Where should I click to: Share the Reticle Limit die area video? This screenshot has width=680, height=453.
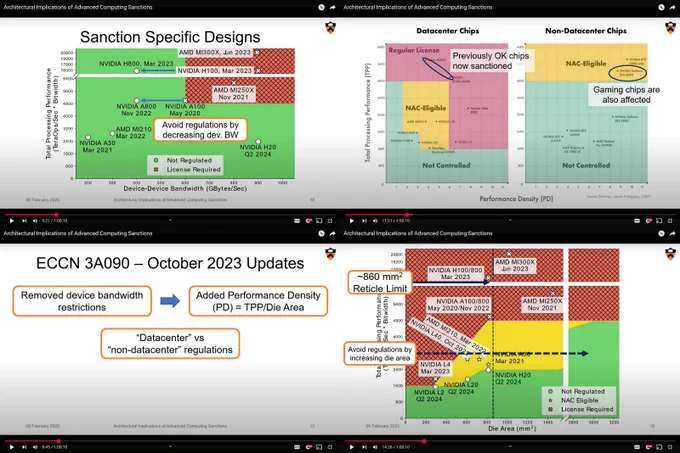click(x=673, y=233)
